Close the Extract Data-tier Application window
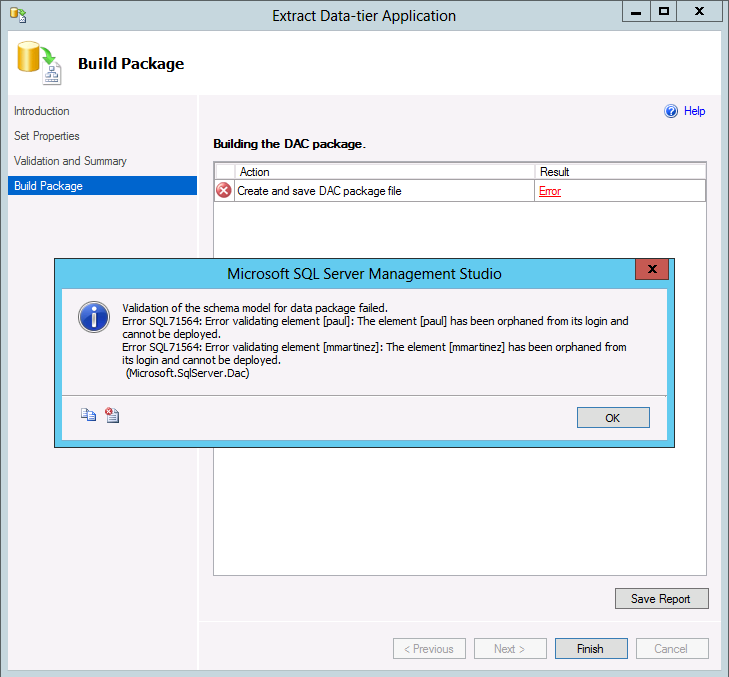Screen dimensions: 729x677 click(x=699, y=12)
